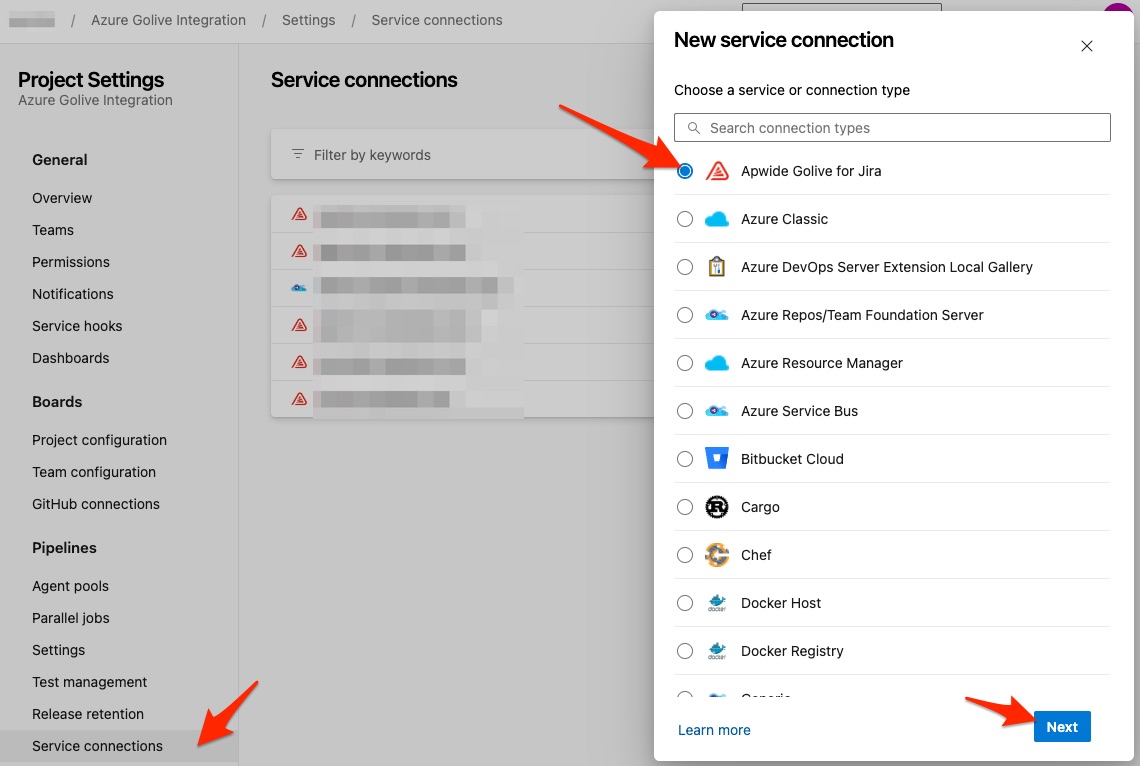Close the New service connection dialog
The height and width of the screenshot is (766, 1140).
click(x=1087, y=46)
